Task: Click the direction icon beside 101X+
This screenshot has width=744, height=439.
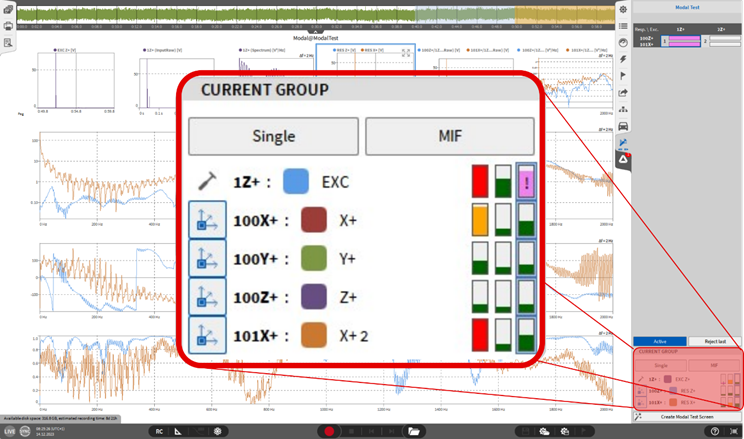Action: [207, 334]
